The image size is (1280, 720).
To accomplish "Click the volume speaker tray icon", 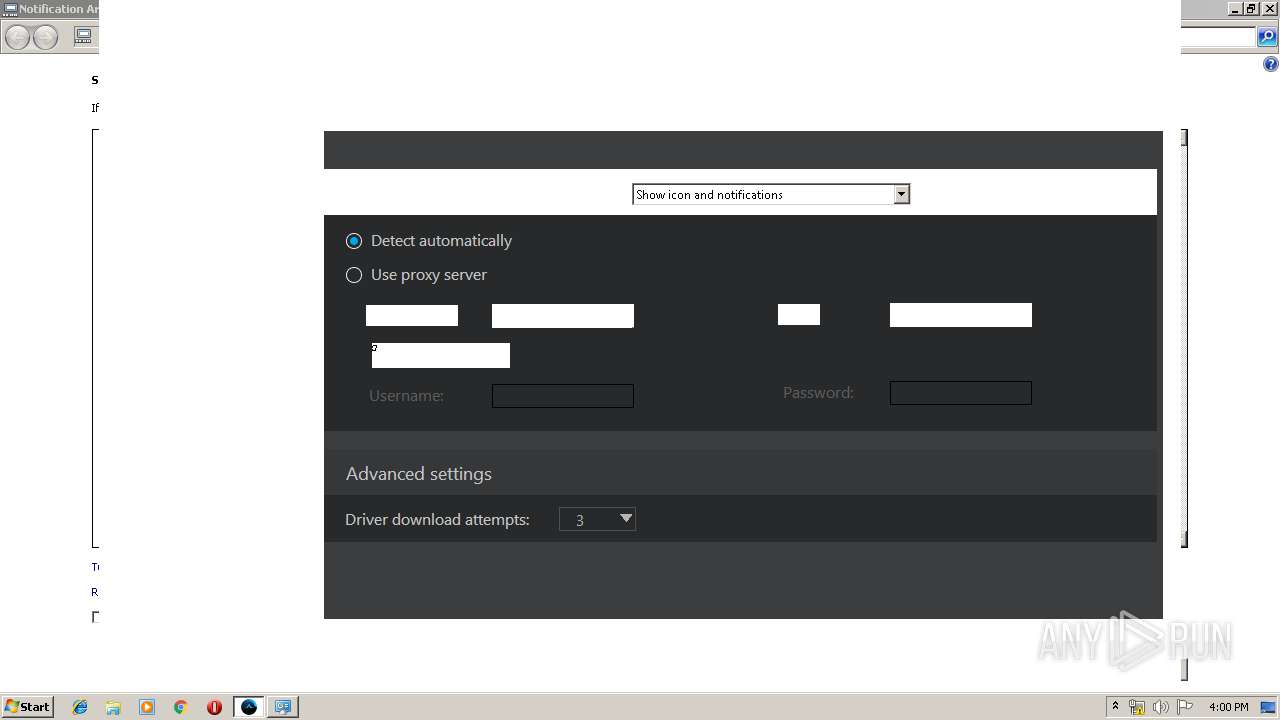I will point(1161,707).
